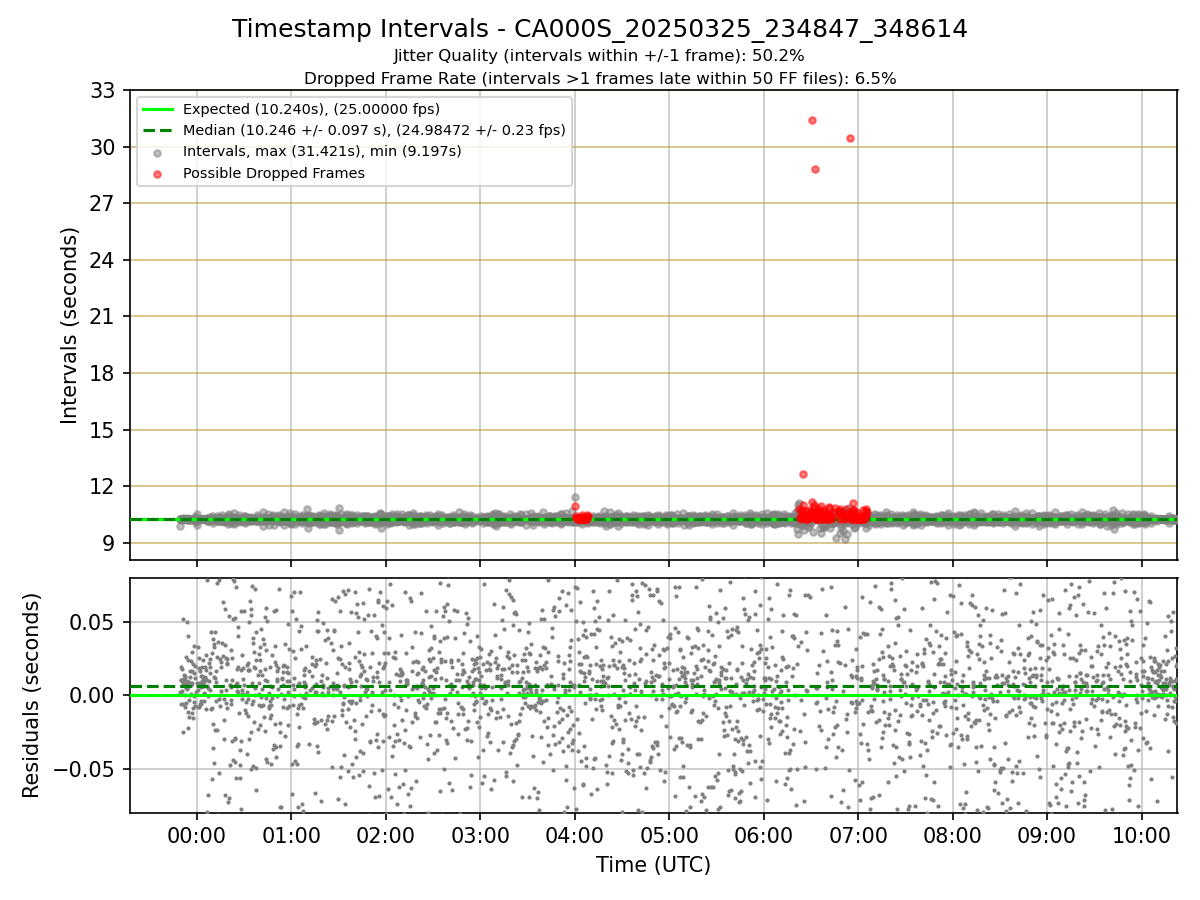Click the grey dot marker in legend

(158, 152)
